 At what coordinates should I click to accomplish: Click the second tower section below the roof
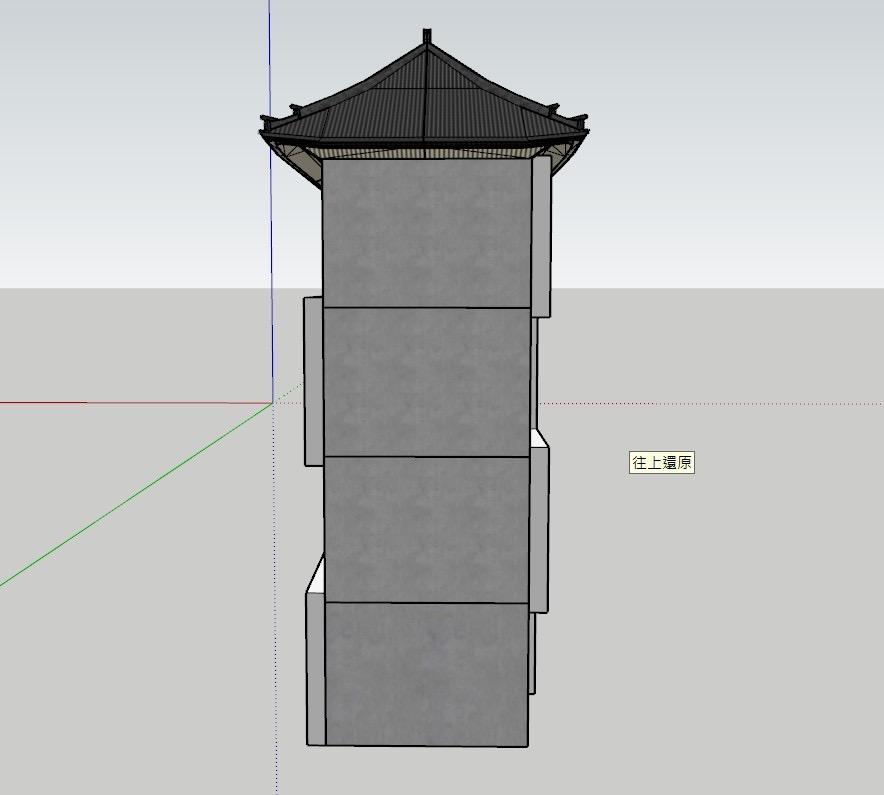(425, 380)
